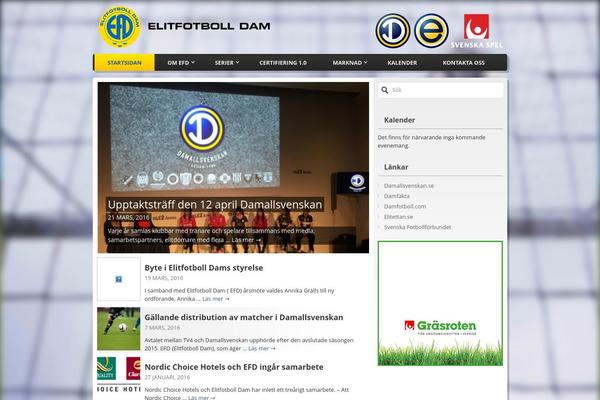The image size is (600, 400).
Task: Open the Certifiering 1.0 menu item
Action: [283, 63]
